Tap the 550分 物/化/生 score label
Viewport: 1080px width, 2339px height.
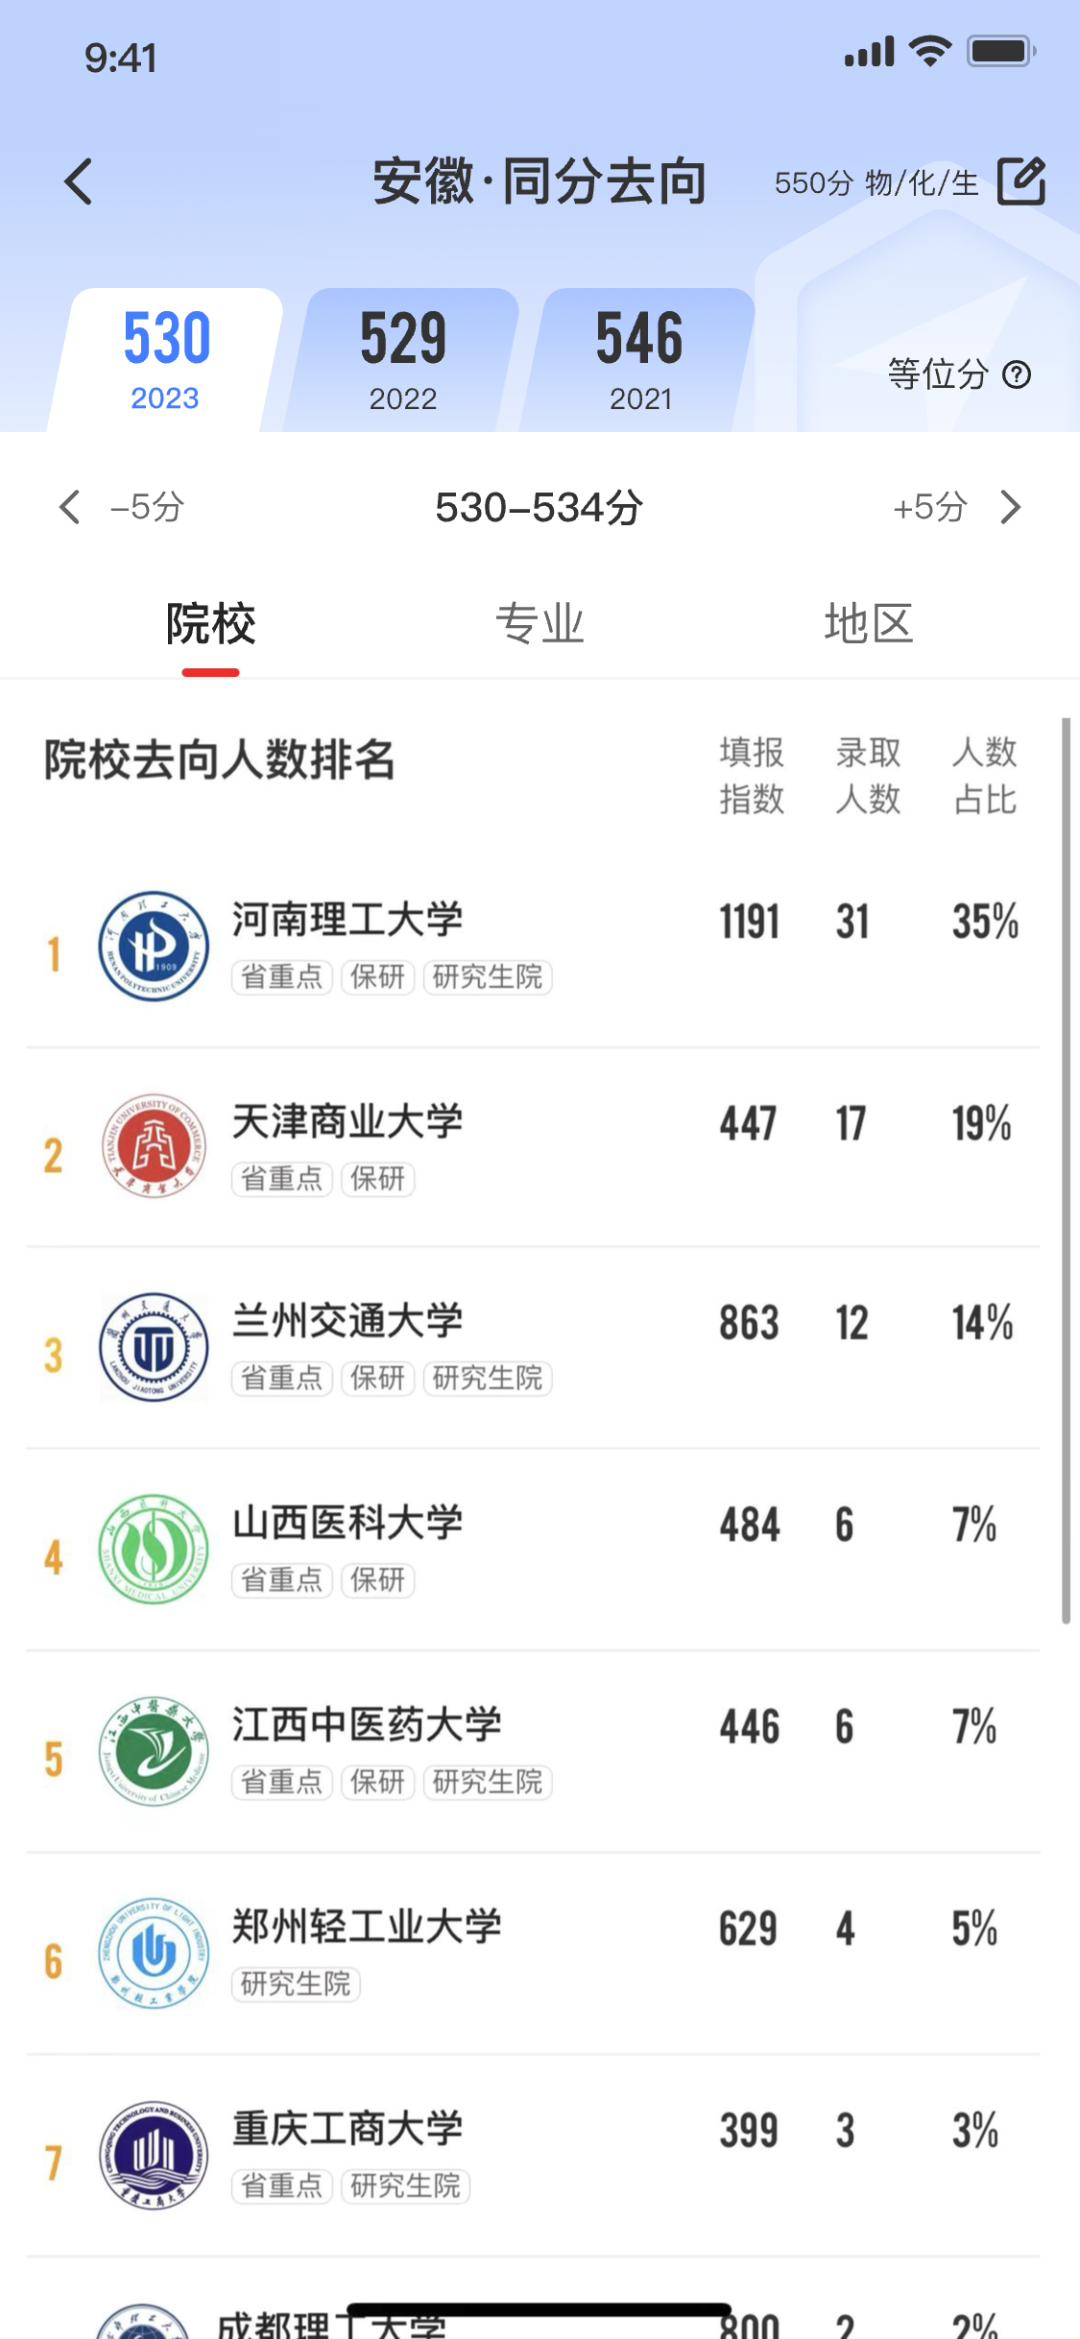876,183
